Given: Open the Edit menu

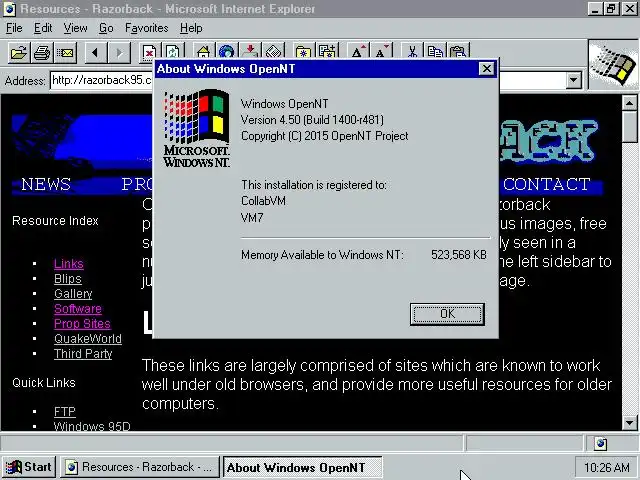Looking at the screenshot, I should 43,28.
